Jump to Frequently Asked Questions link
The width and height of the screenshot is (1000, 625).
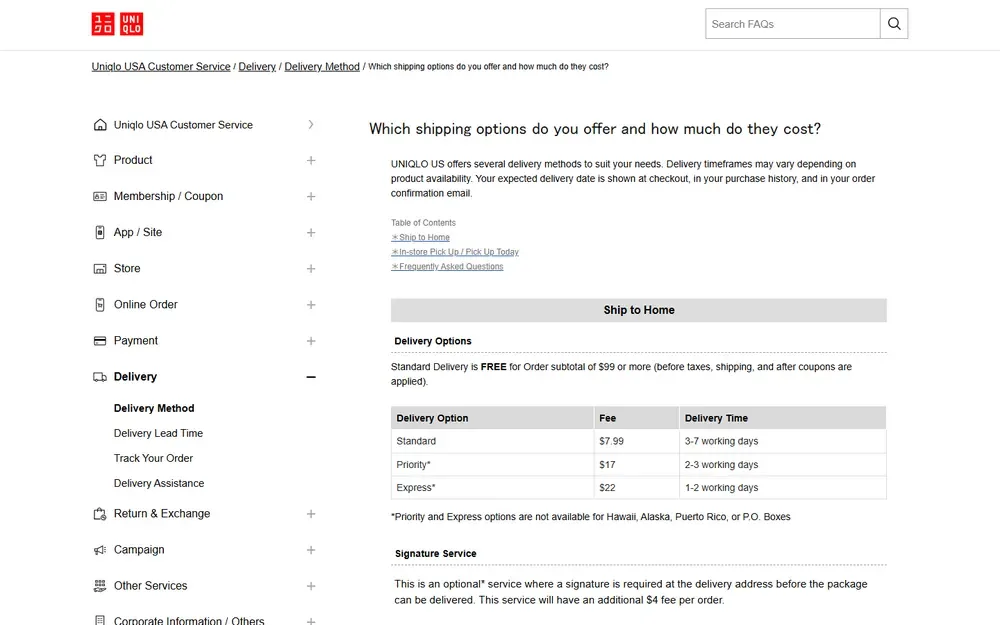click(447, 267)
